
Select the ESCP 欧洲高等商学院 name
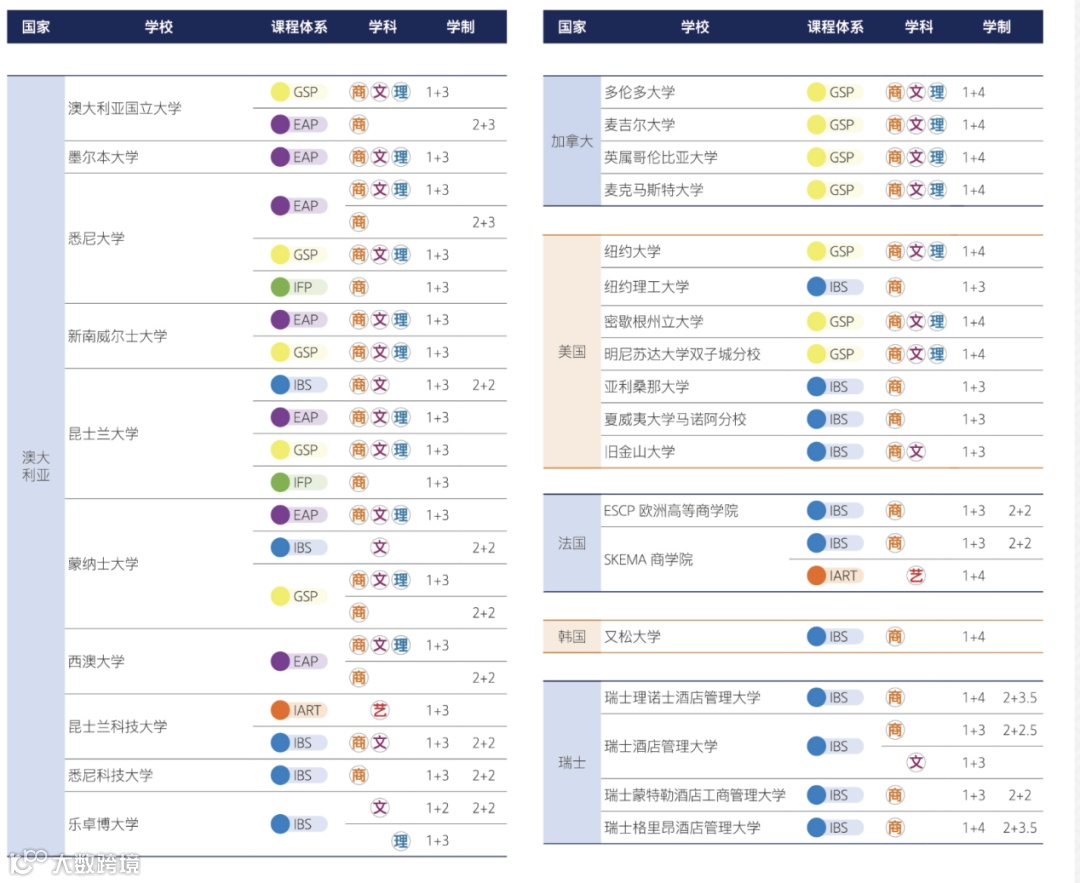[x=671, y=510]
